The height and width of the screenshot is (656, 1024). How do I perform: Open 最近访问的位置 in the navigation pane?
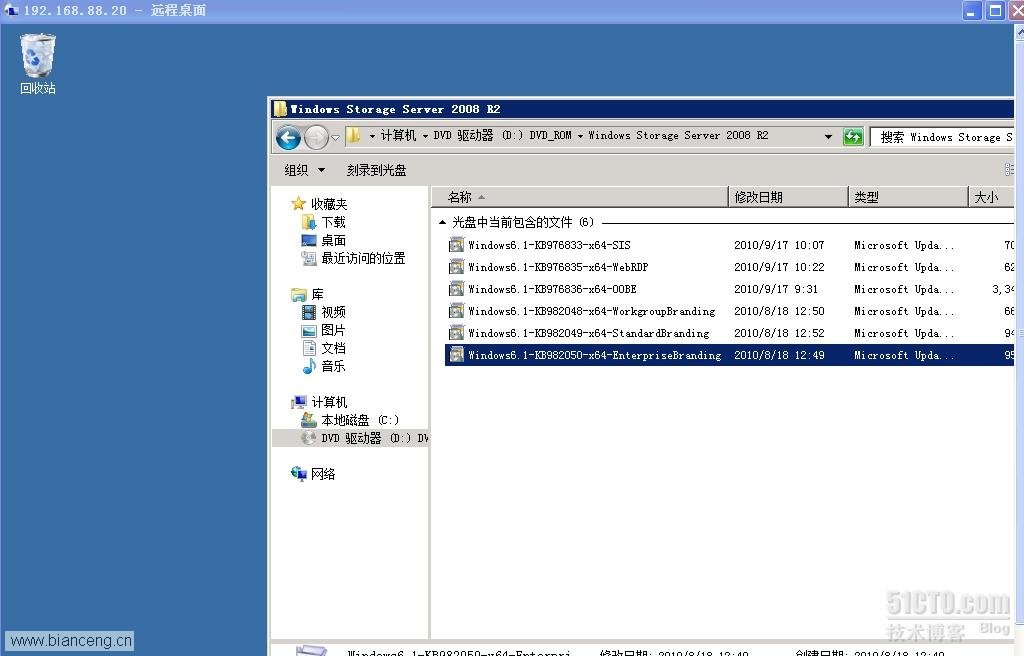click(363, 258)
